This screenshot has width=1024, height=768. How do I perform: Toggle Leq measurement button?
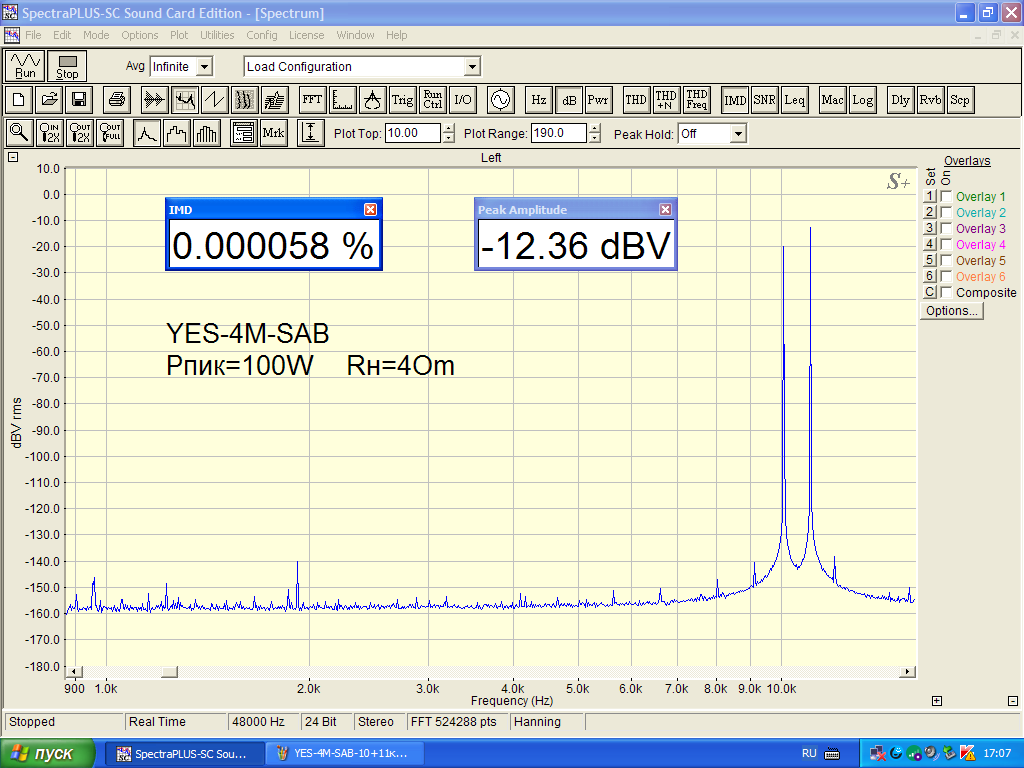tap(795, 100)
